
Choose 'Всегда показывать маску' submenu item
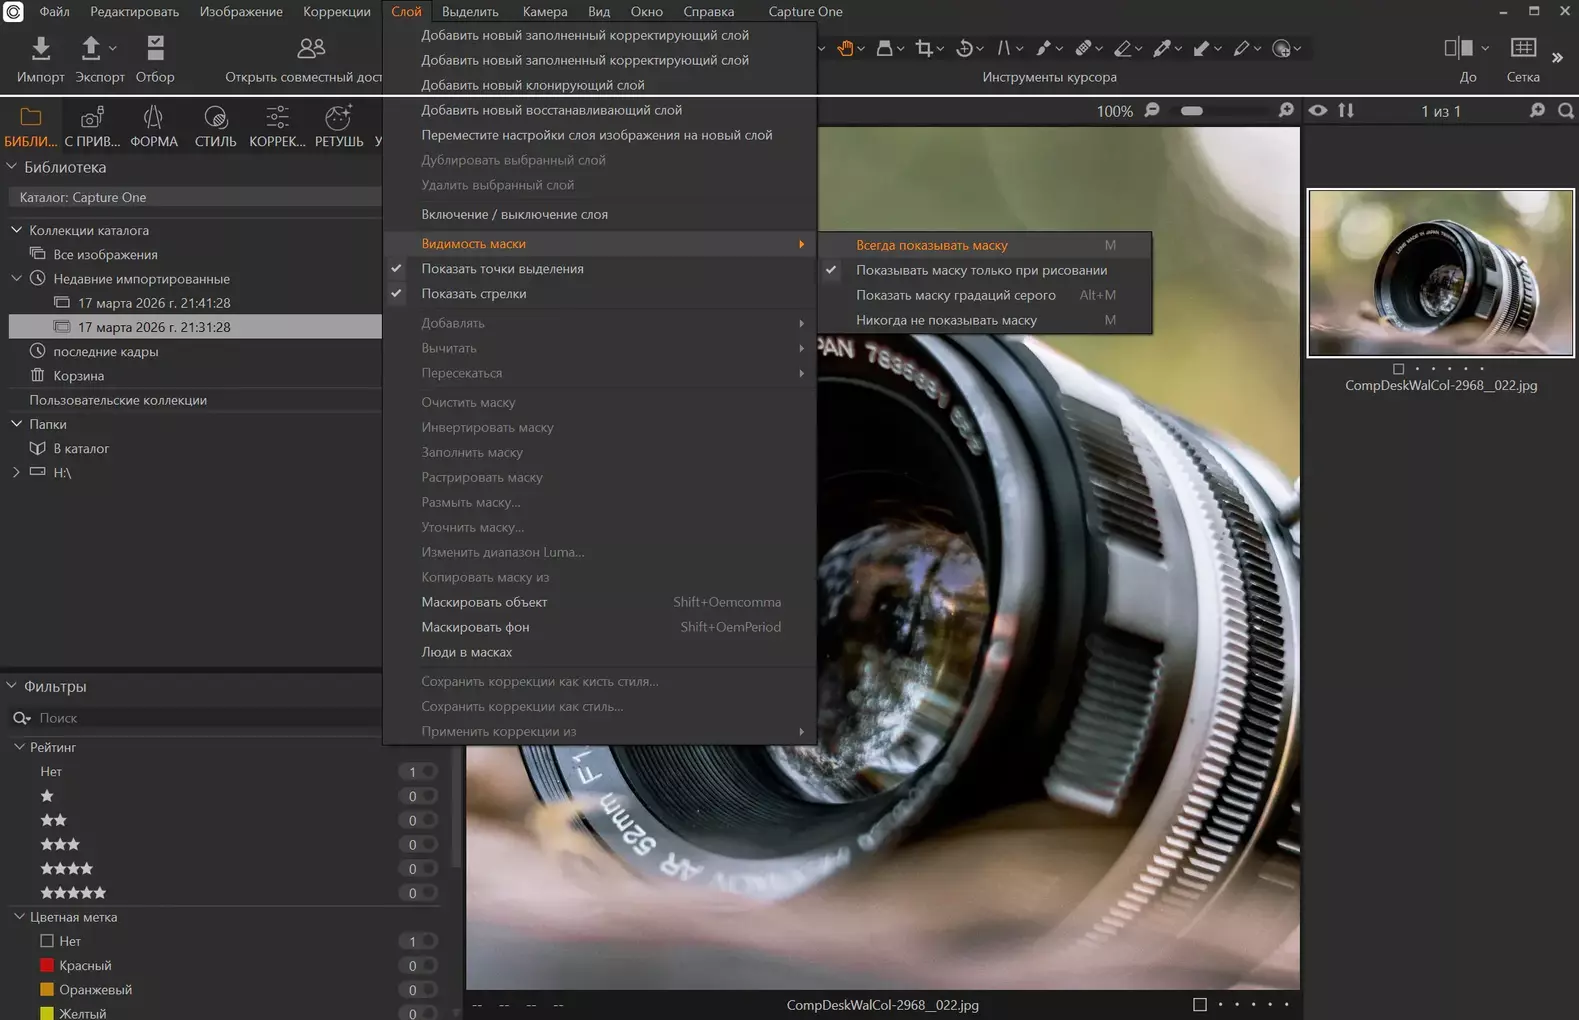[x=931, y=245]
